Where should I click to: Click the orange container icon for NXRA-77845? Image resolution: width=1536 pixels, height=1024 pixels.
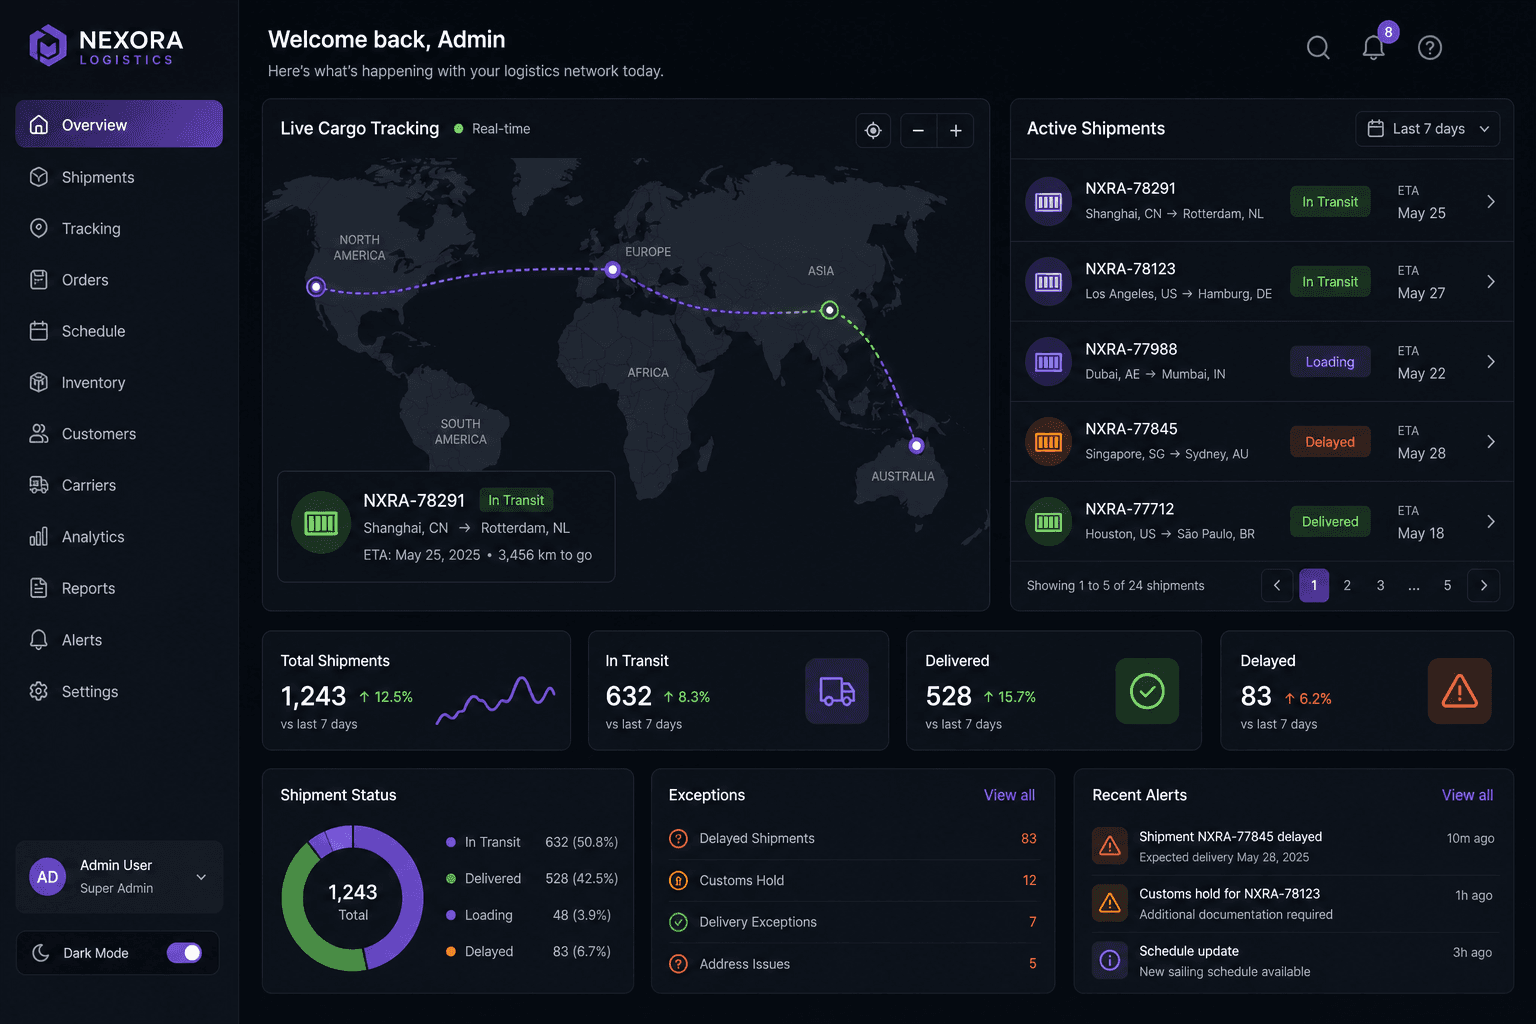[x=1048, y=442]
